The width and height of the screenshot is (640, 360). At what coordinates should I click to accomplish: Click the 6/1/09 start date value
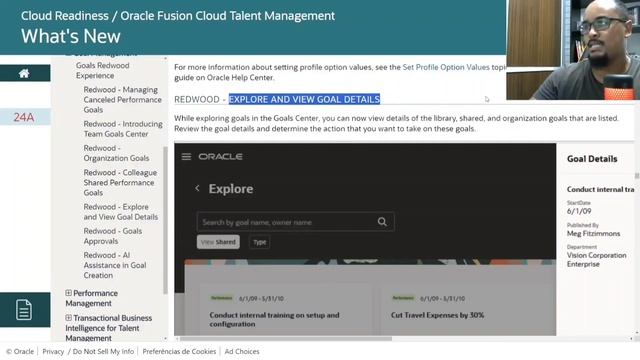(579, 211)
